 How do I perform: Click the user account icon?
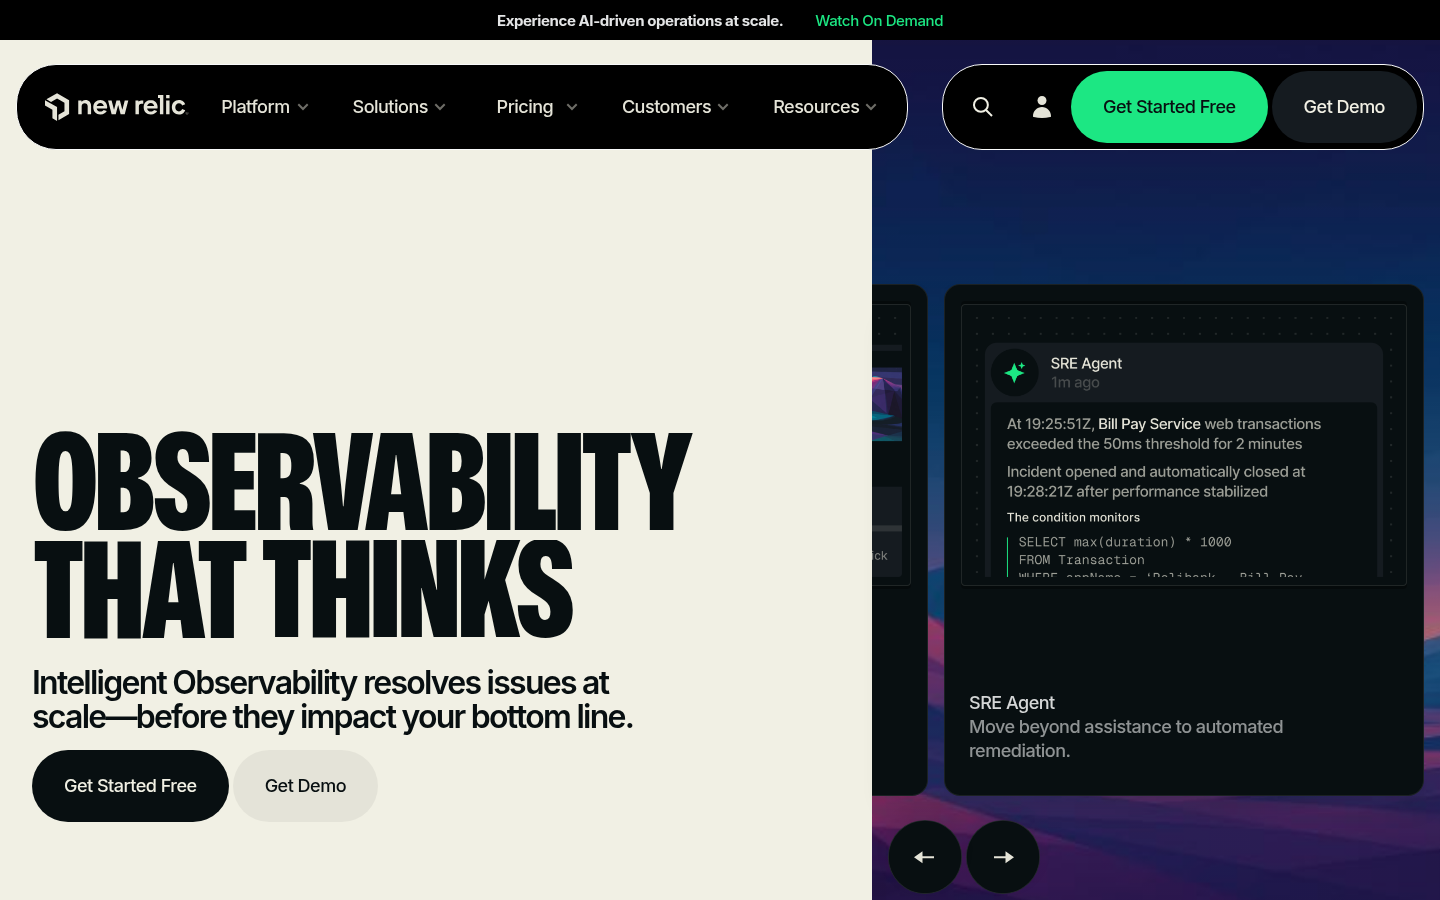(x=1042, y=107)
